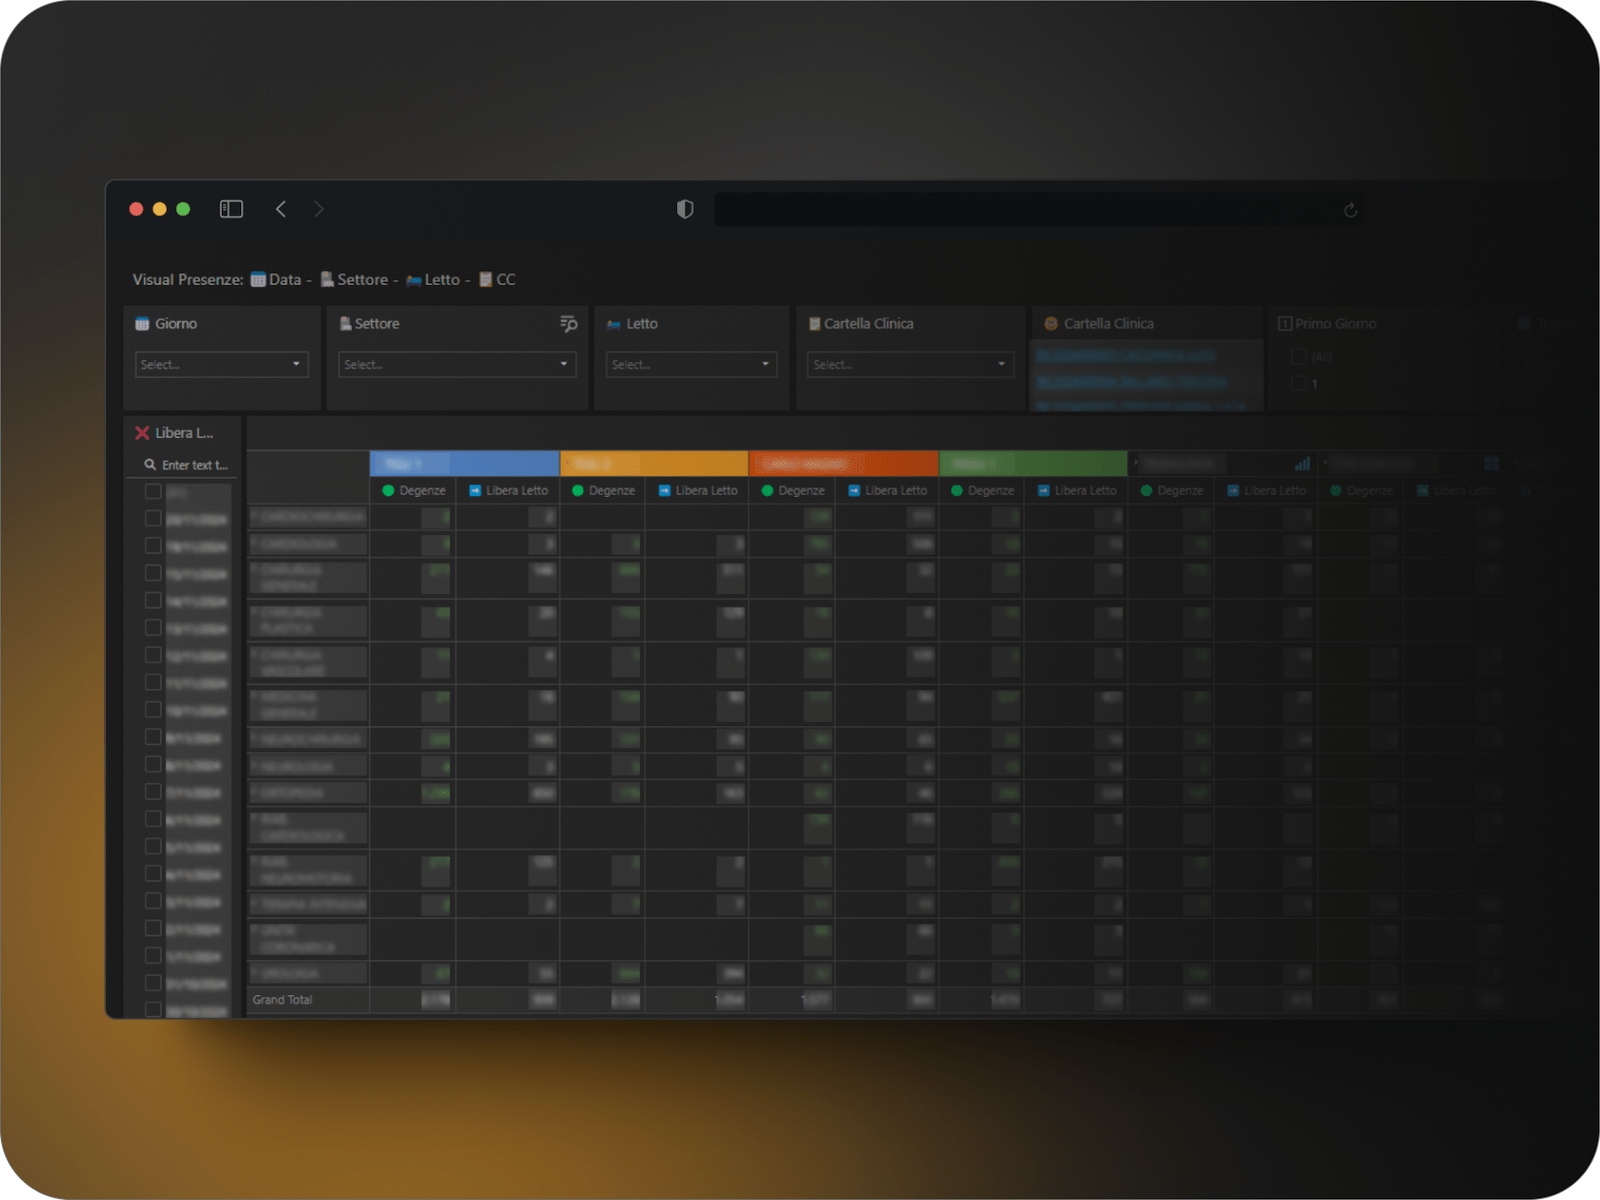The height and width of the screenshot is (1200, 1600).
Task: Click the red X icon beside Libera L...
Action: [x=142, y=433]
